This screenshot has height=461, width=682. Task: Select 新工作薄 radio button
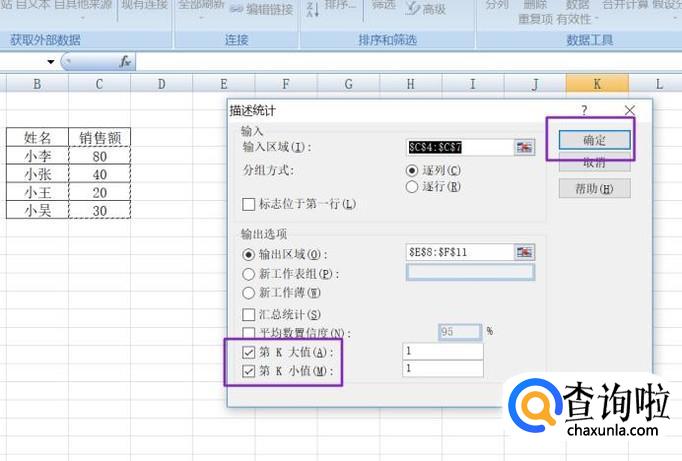(x=249, y=292)
